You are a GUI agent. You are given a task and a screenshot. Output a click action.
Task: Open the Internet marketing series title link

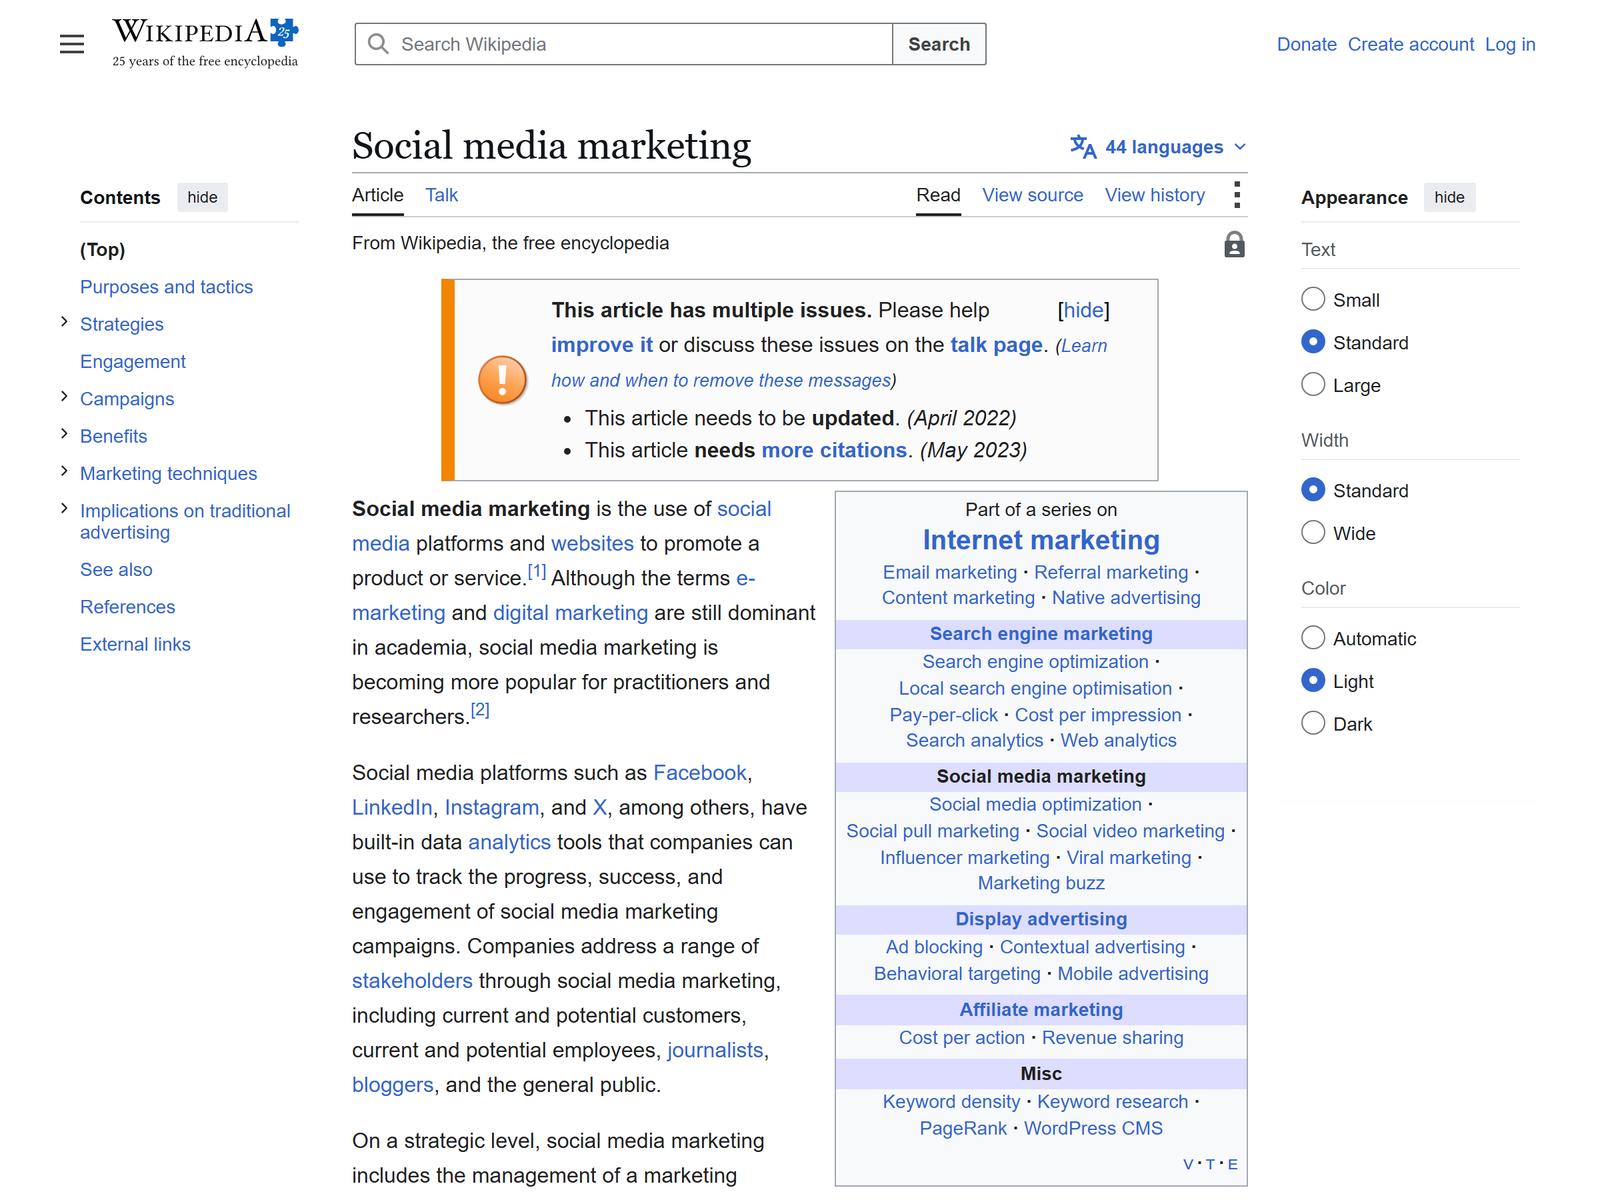click(x=1041, y=540)
